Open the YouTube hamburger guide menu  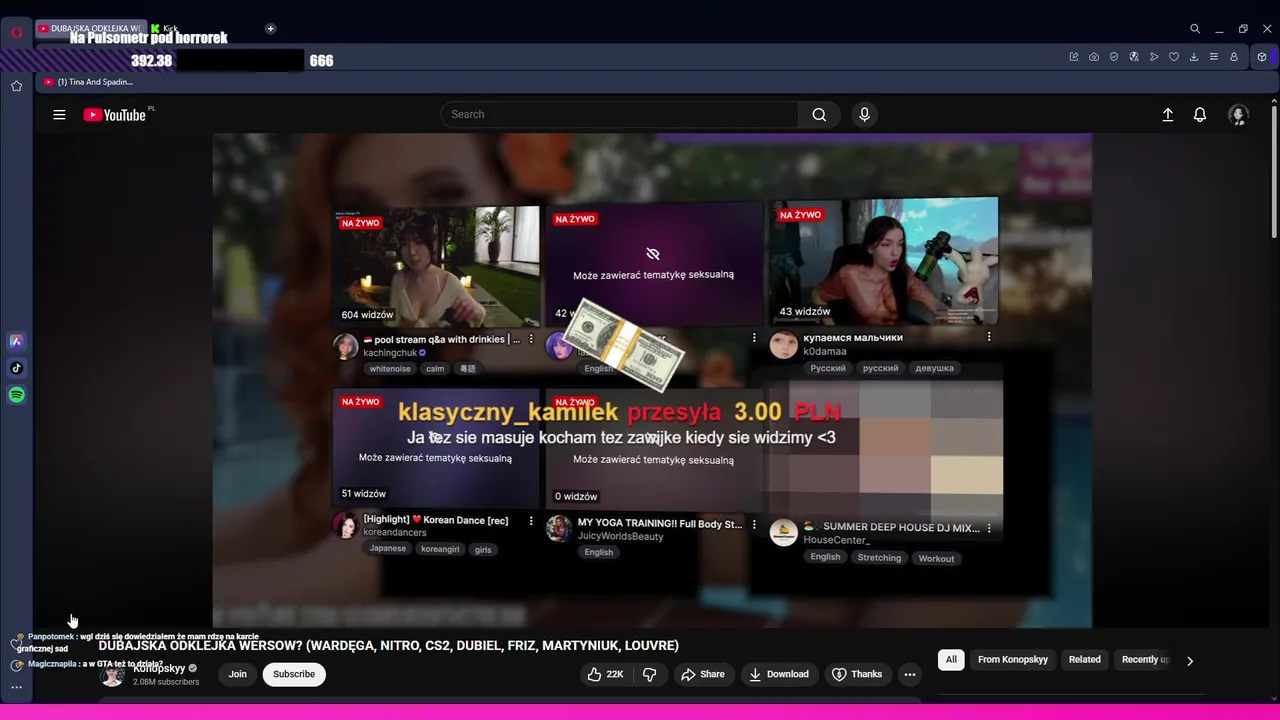(x=59, y=115)
